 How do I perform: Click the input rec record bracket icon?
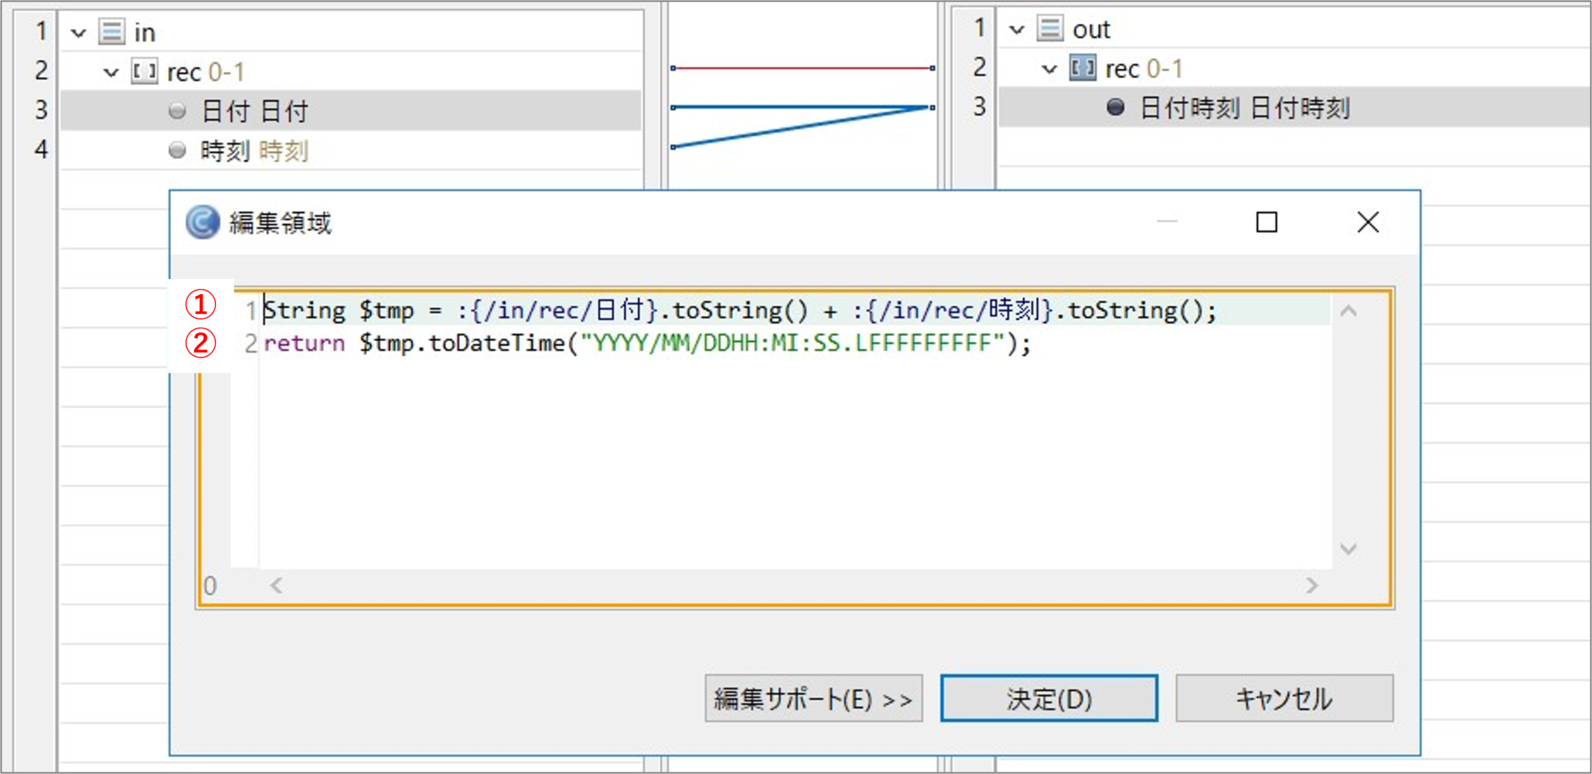point(145,72)
